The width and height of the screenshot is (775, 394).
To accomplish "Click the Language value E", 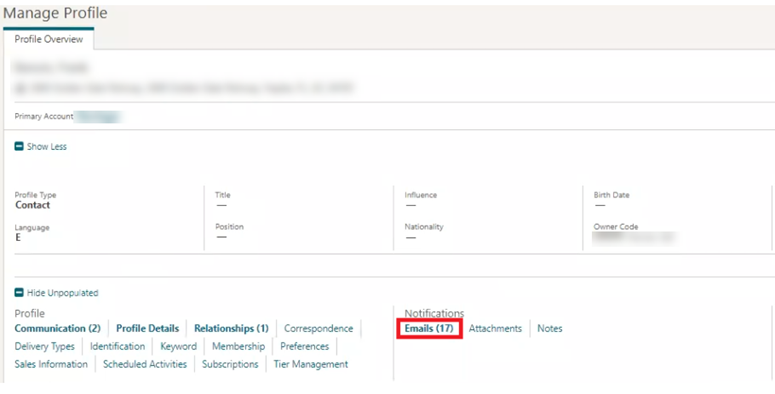I will [18, 238].
